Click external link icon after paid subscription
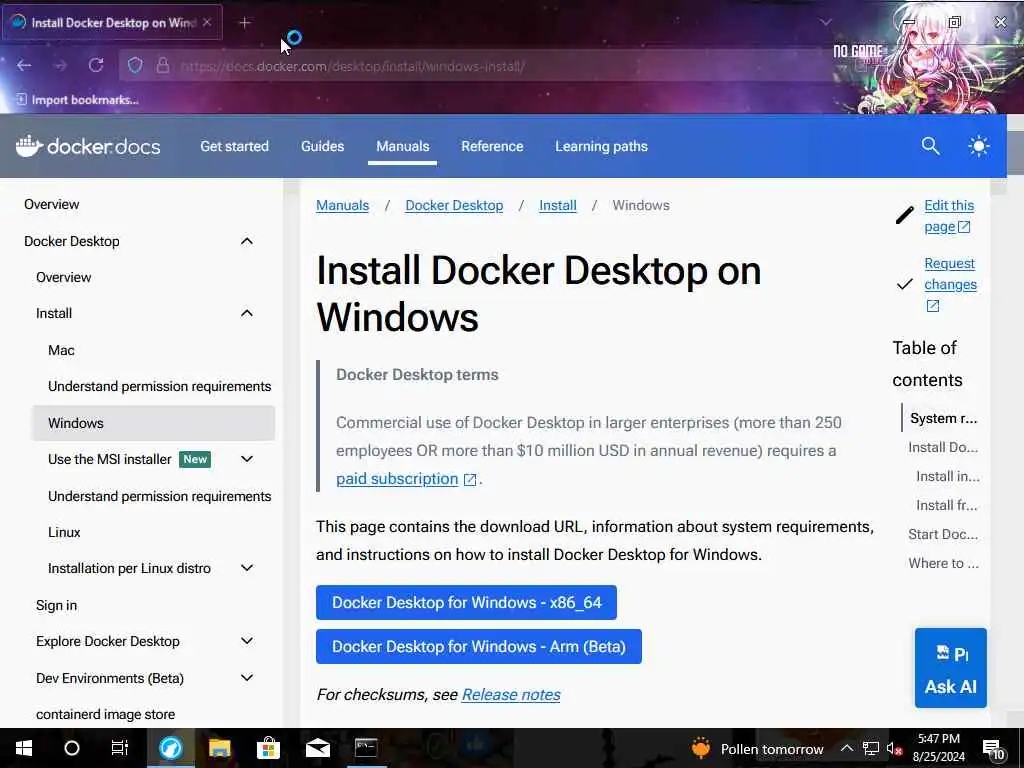 pos(470,479)
